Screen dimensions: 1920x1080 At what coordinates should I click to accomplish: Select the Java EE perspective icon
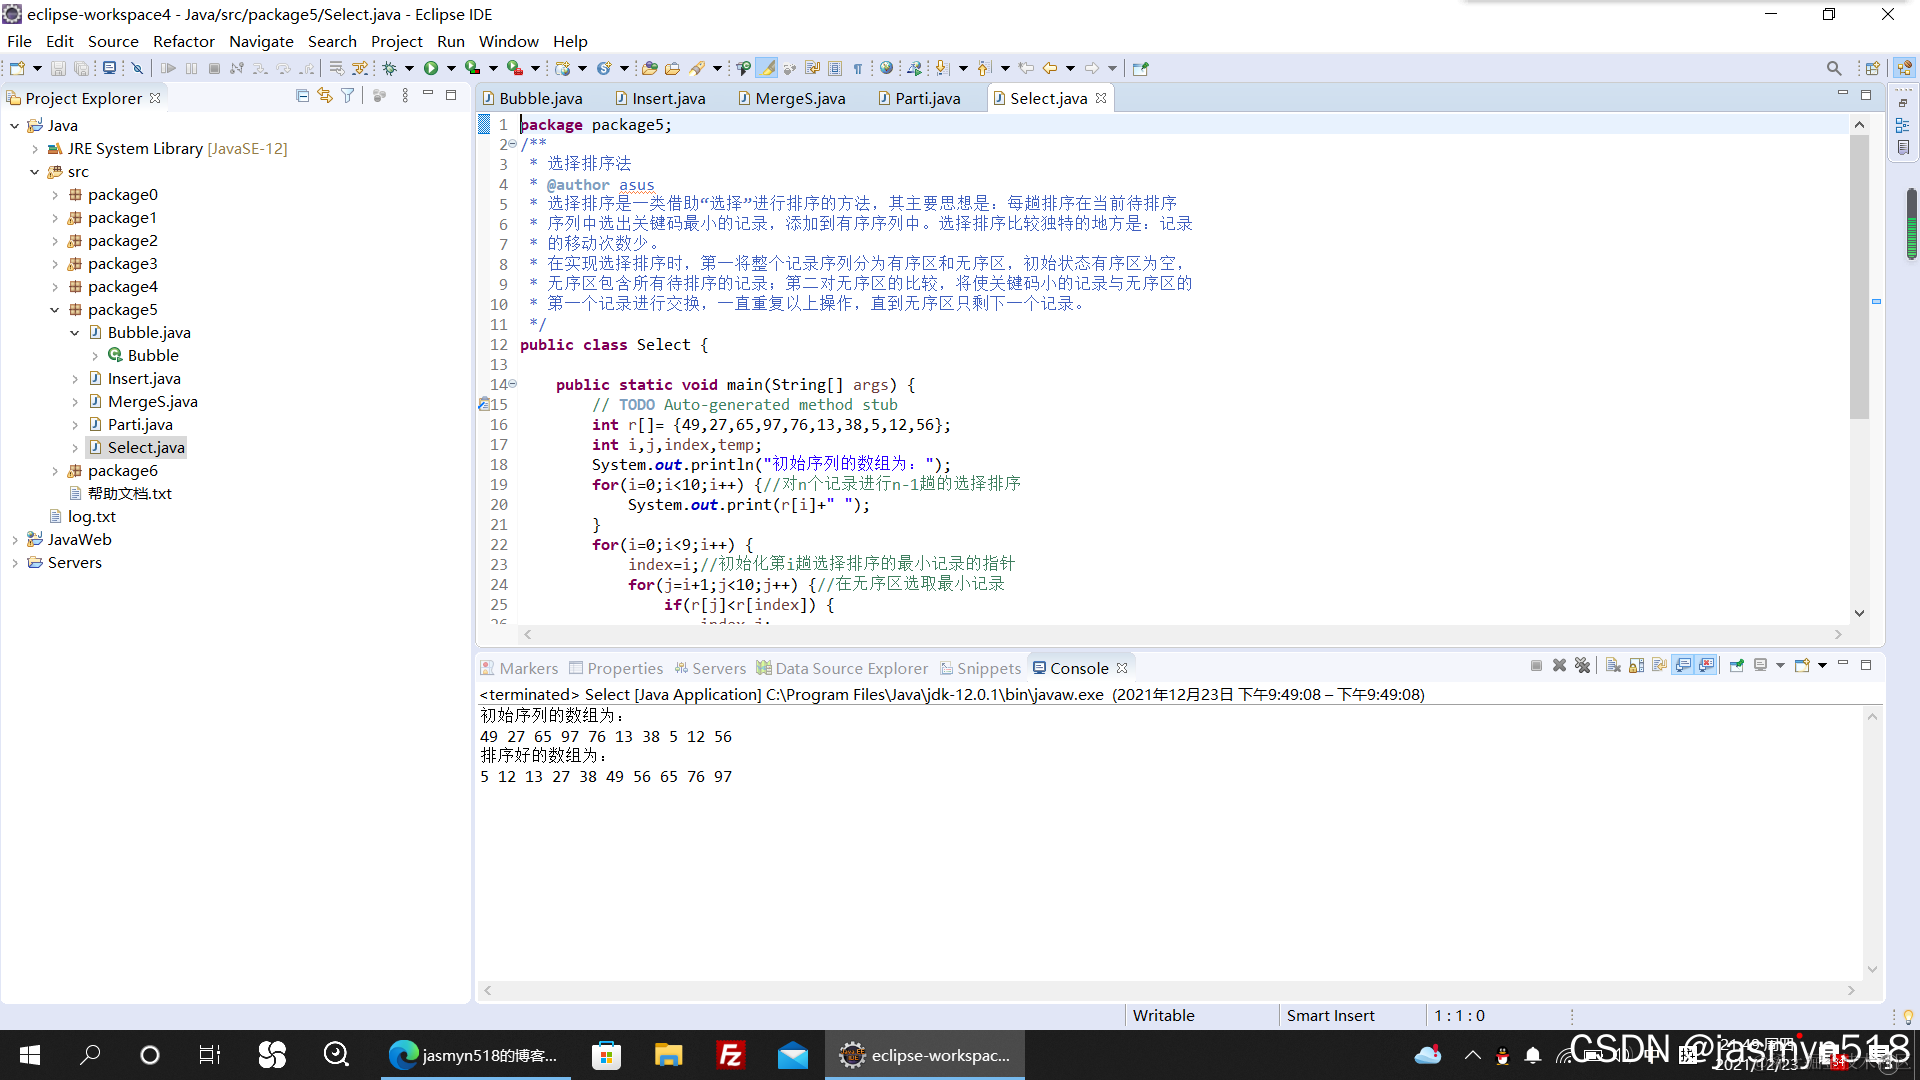click(x=1904, y=68)
